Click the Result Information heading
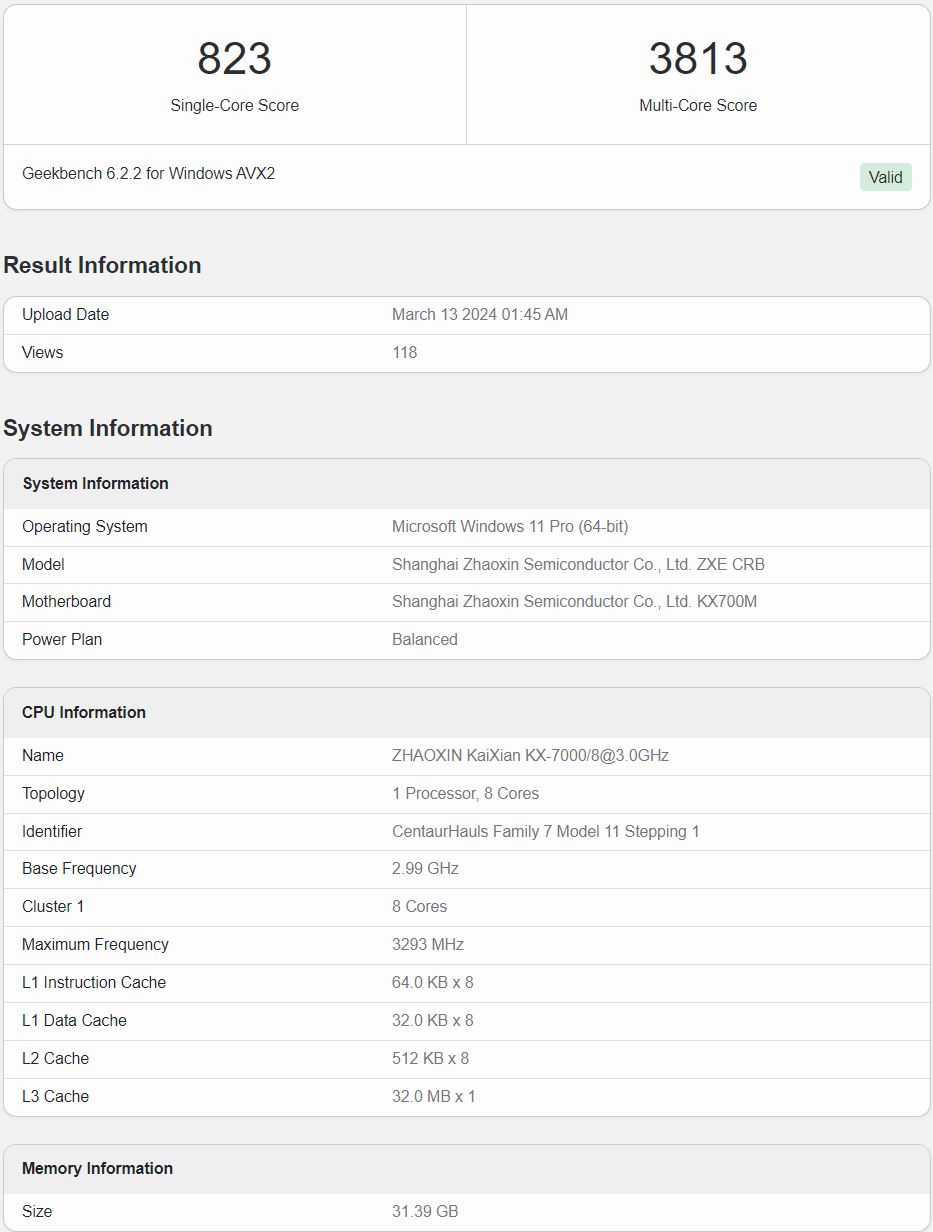 coord(102,265)
